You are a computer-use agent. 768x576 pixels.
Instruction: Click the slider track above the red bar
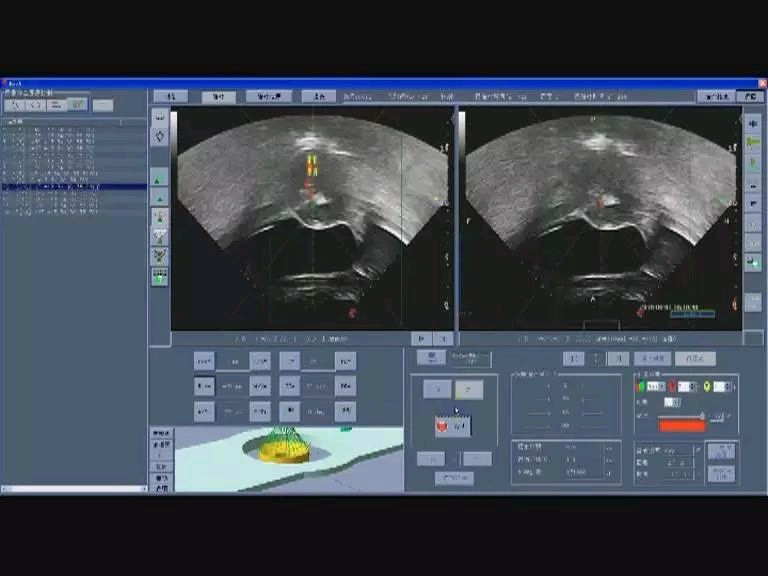tap(680, 415)
